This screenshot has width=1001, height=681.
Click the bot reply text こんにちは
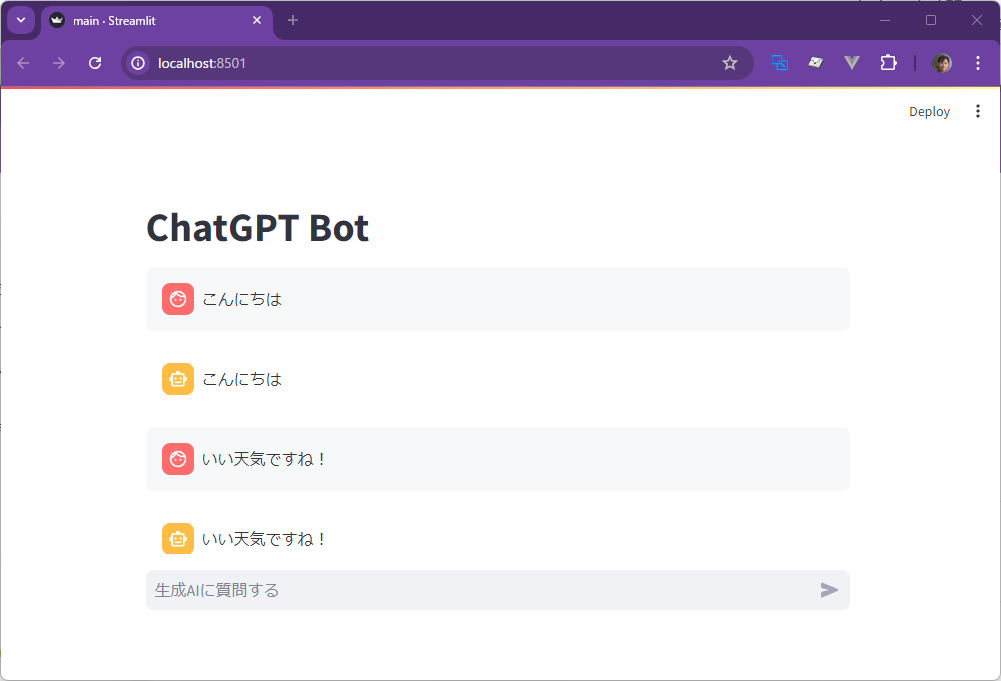242,379
